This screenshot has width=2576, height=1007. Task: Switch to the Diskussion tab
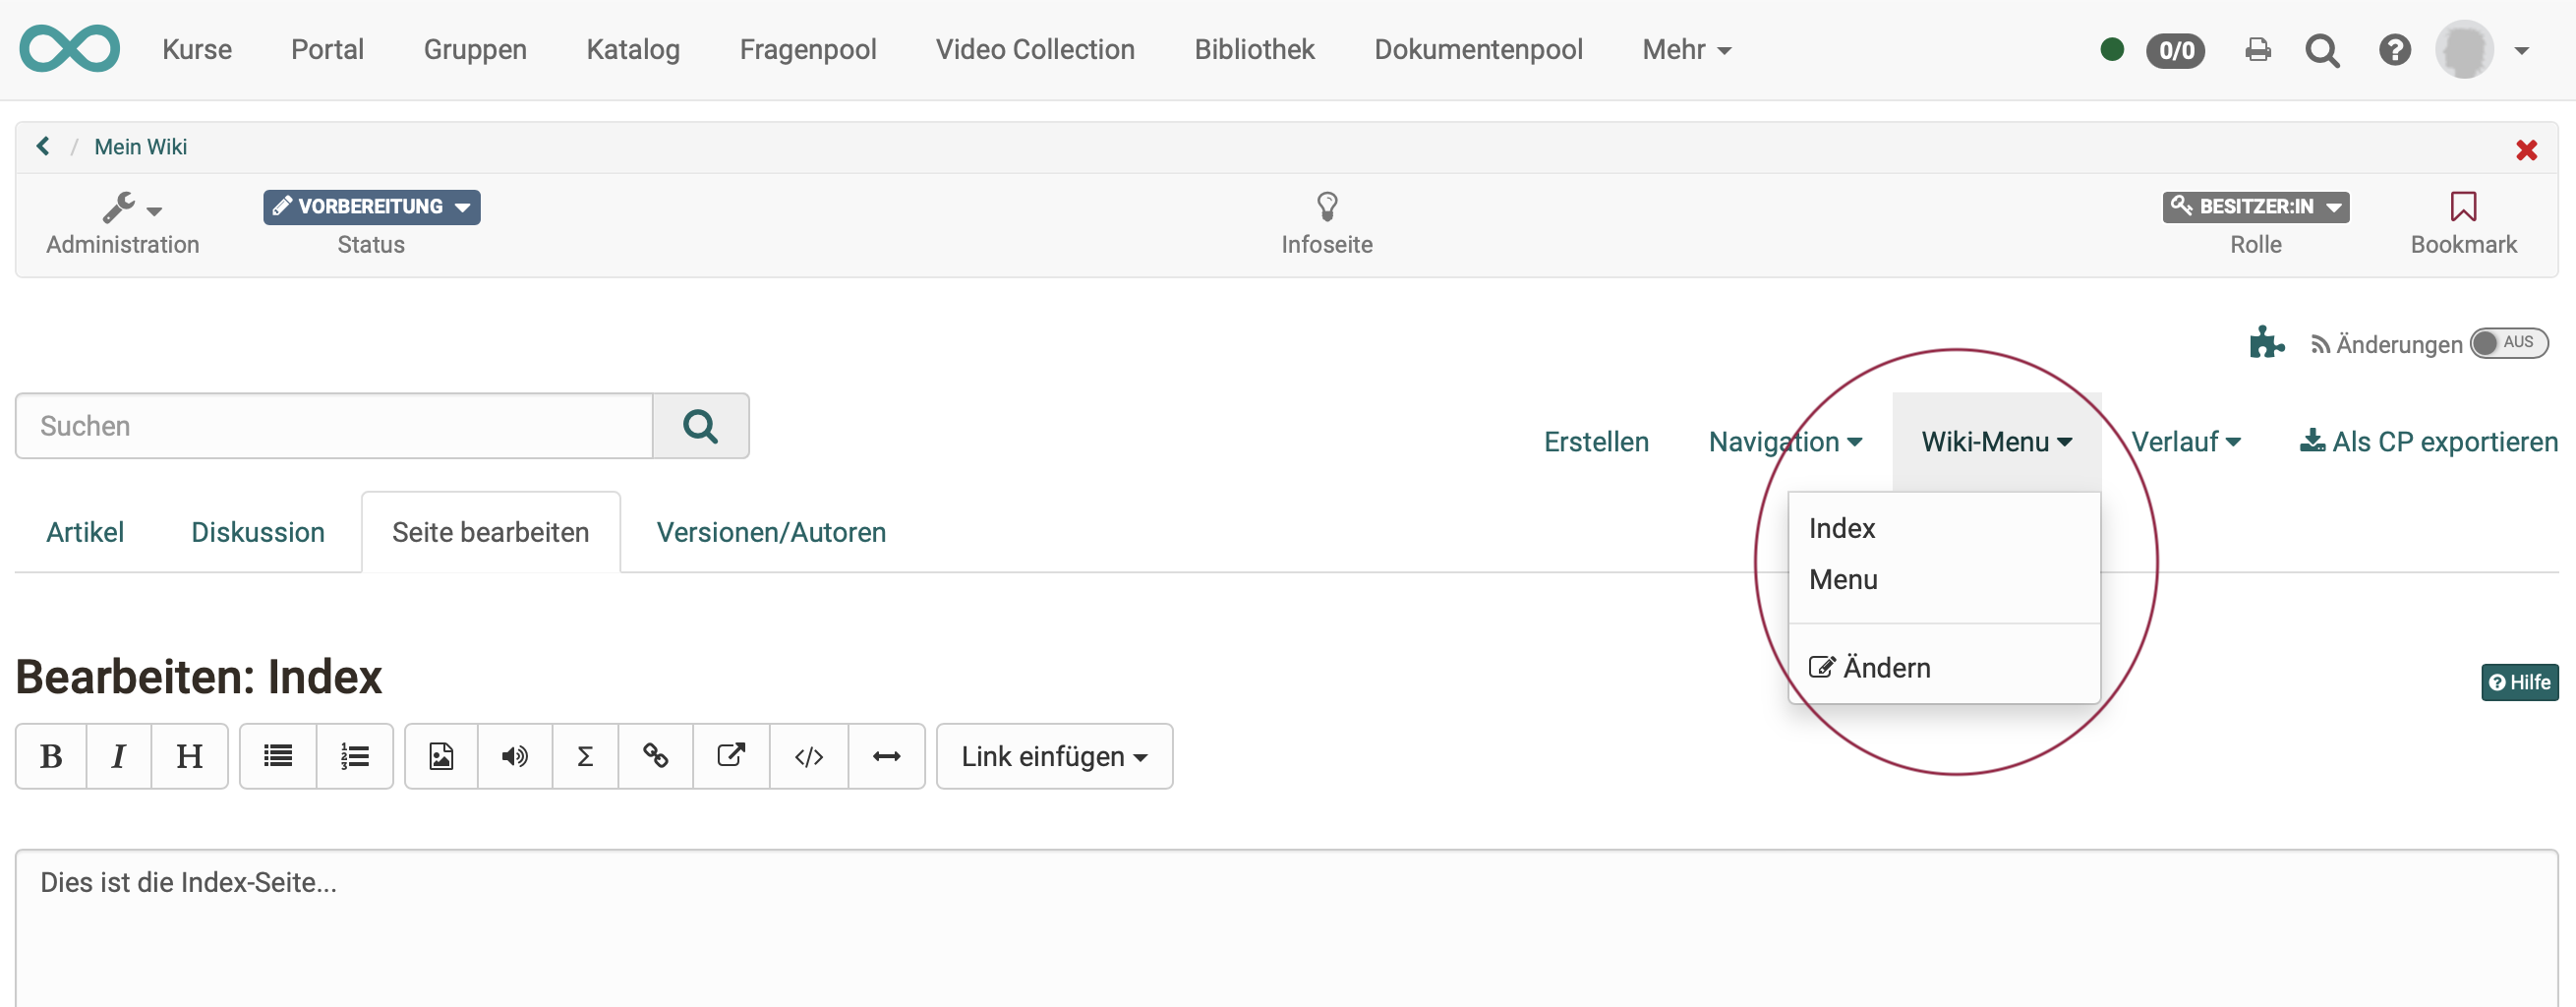(x=257, y=531)
